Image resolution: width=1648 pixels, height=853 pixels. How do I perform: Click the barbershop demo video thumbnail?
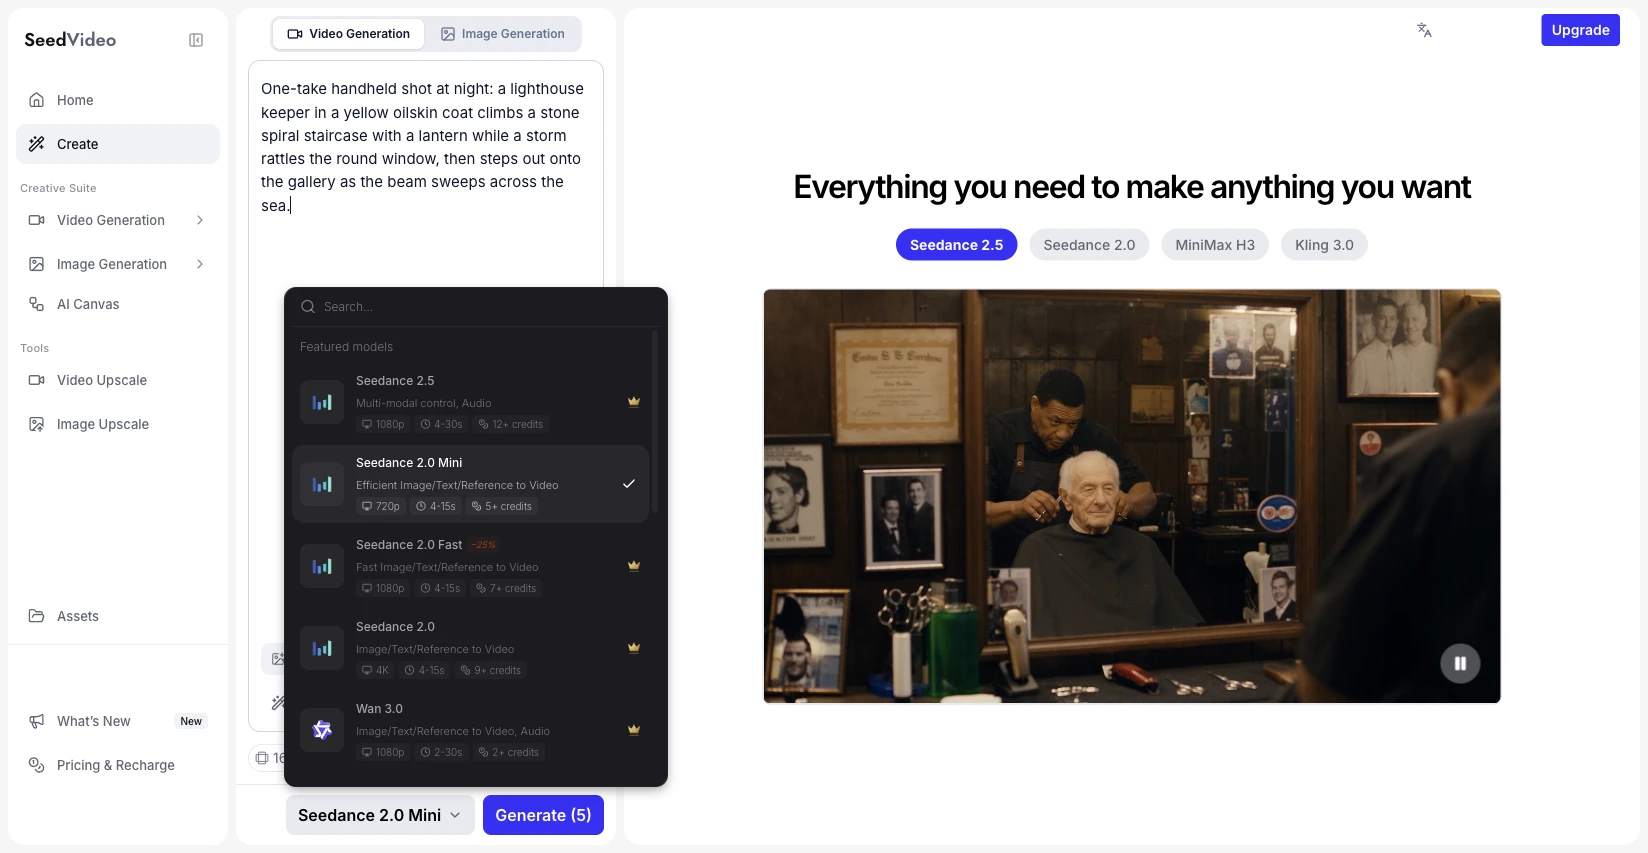click(x=1132, y=496)
